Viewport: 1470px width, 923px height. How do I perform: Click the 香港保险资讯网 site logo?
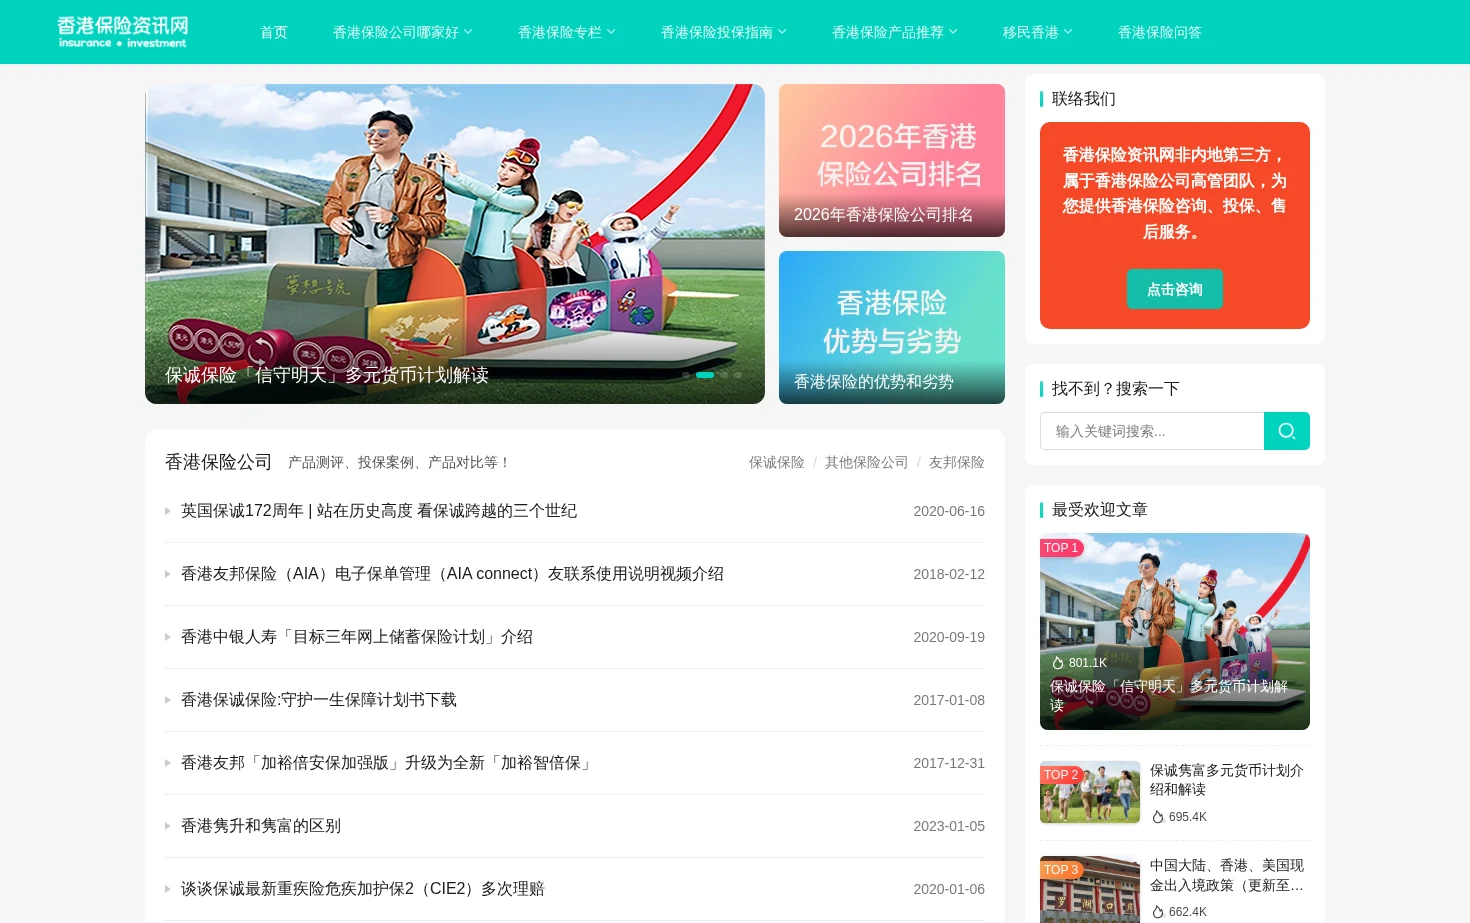click(x=122, y=32)
